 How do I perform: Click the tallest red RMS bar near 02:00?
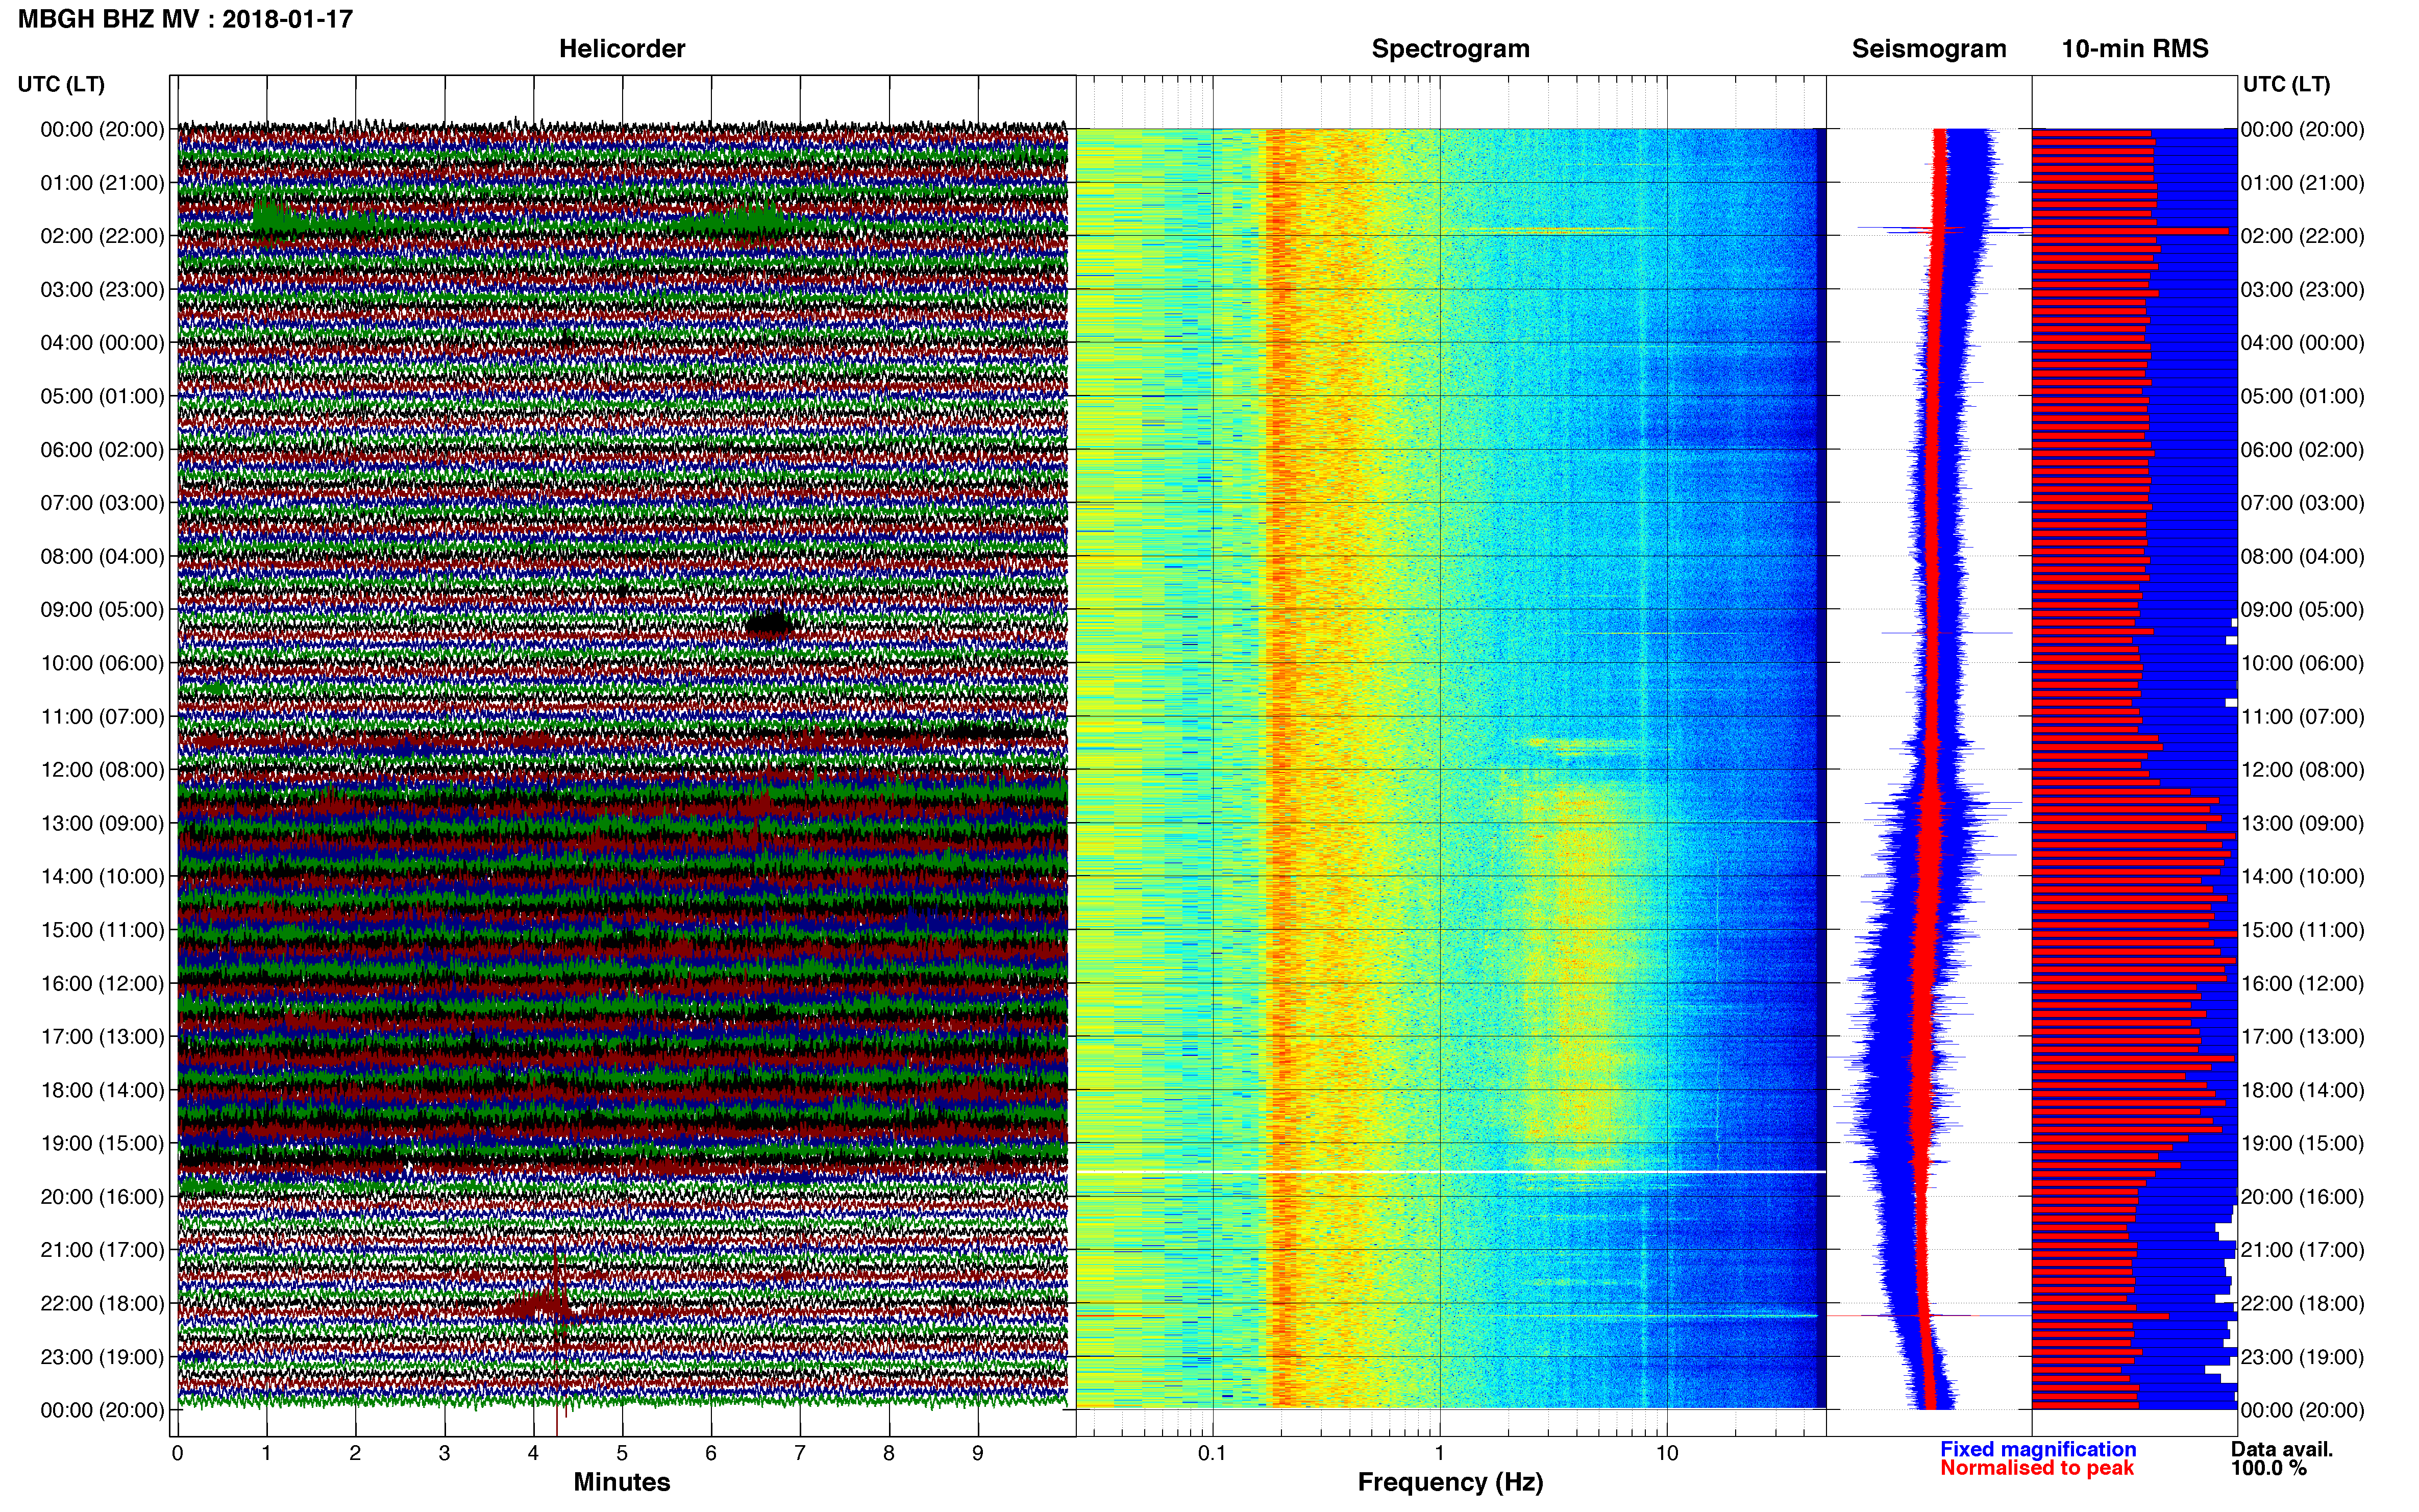tap(2130, 231)
